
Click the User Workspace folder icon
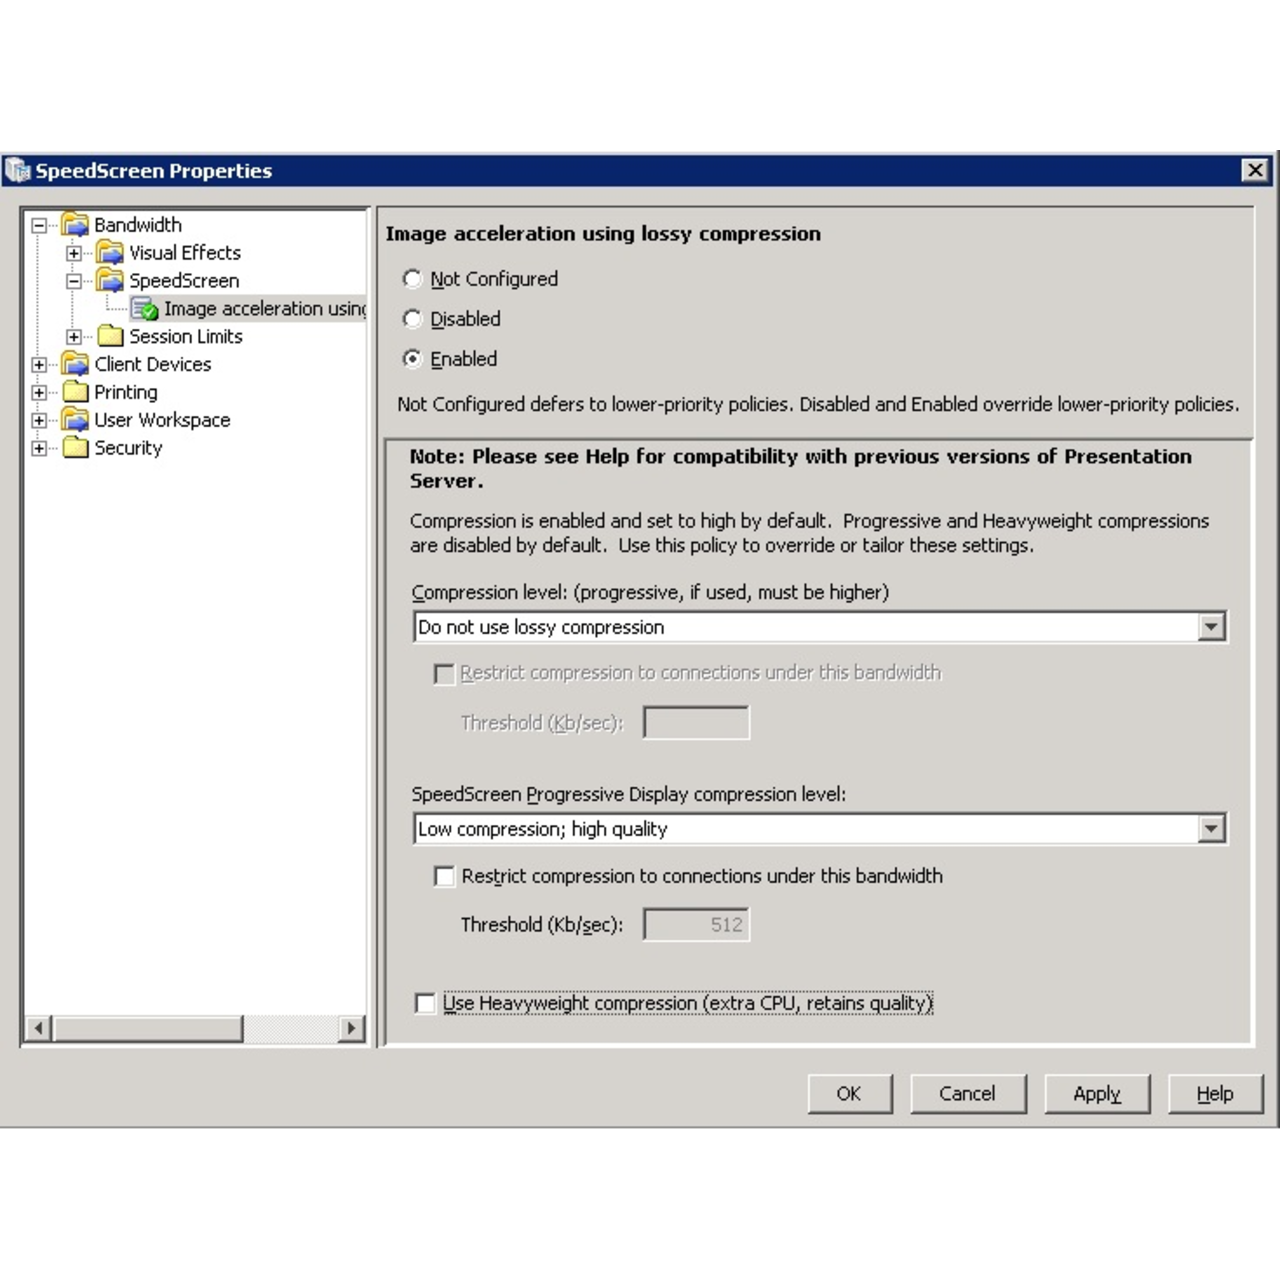[x=73, y=420]
